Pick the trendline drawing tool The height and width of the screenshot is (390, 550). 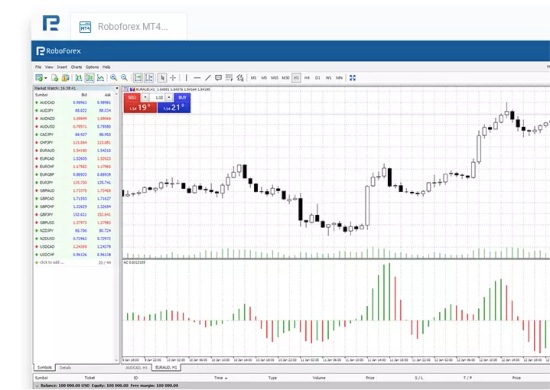point(208,78)
